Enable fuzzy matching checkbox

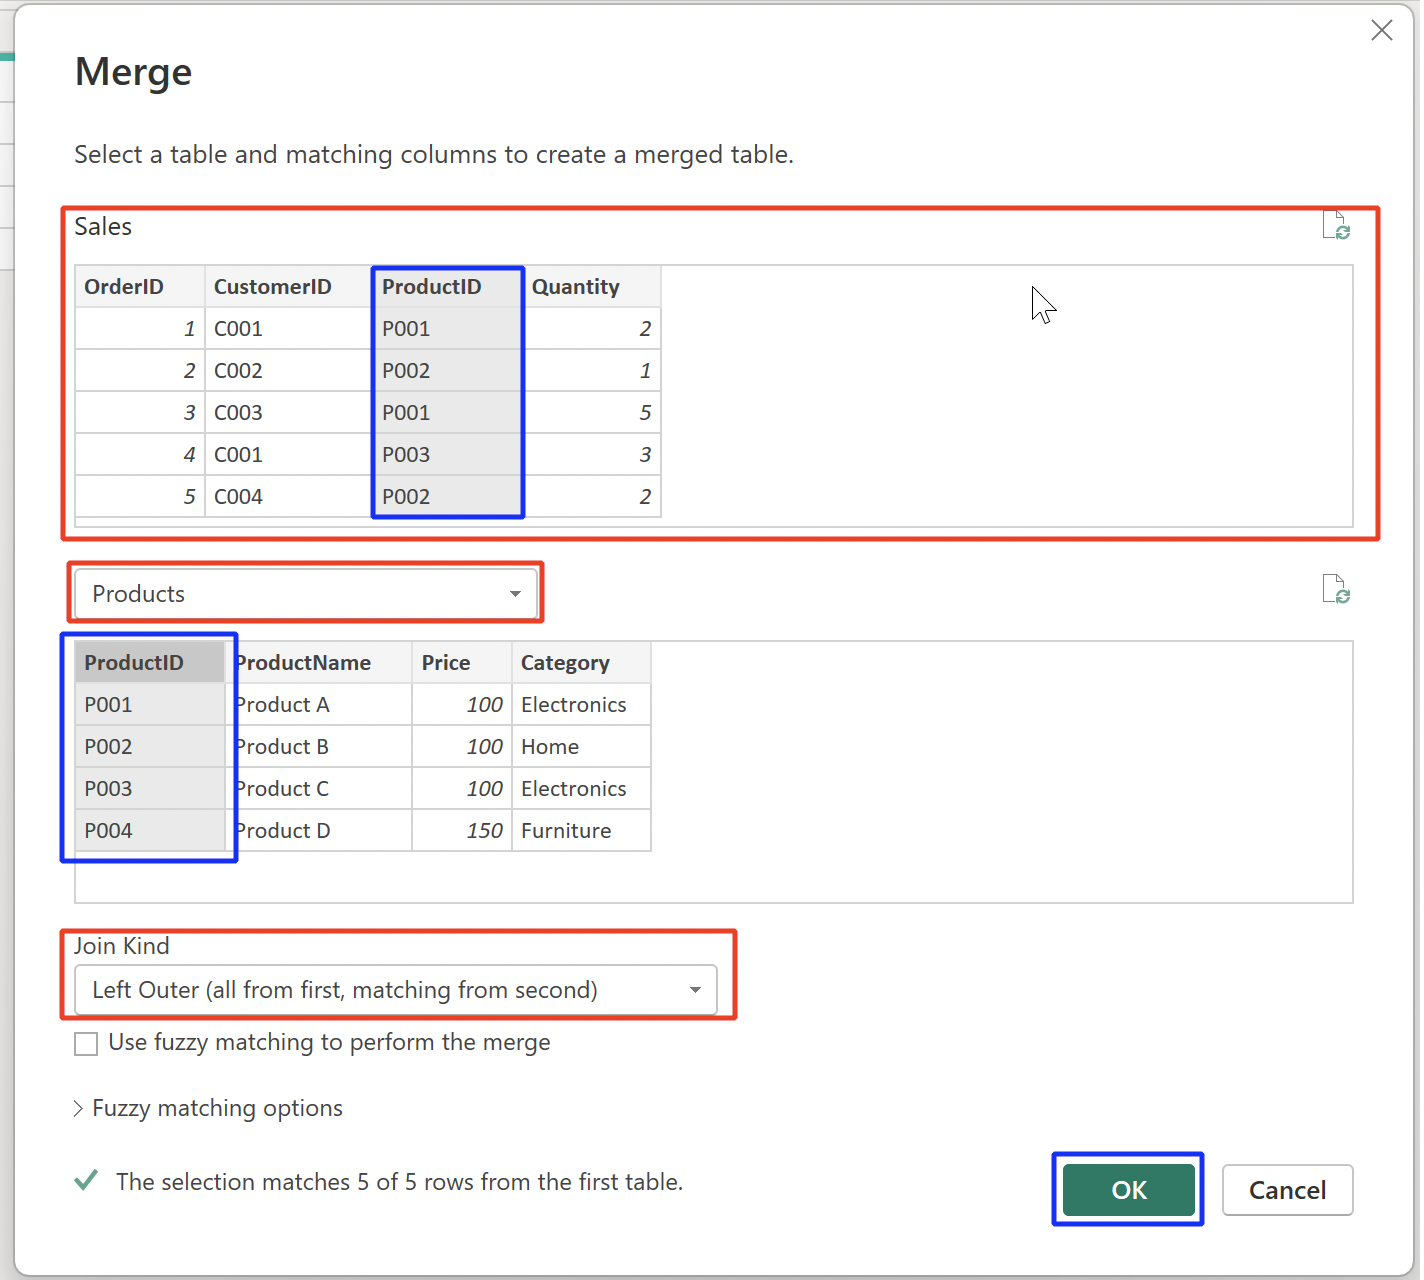86,1043
